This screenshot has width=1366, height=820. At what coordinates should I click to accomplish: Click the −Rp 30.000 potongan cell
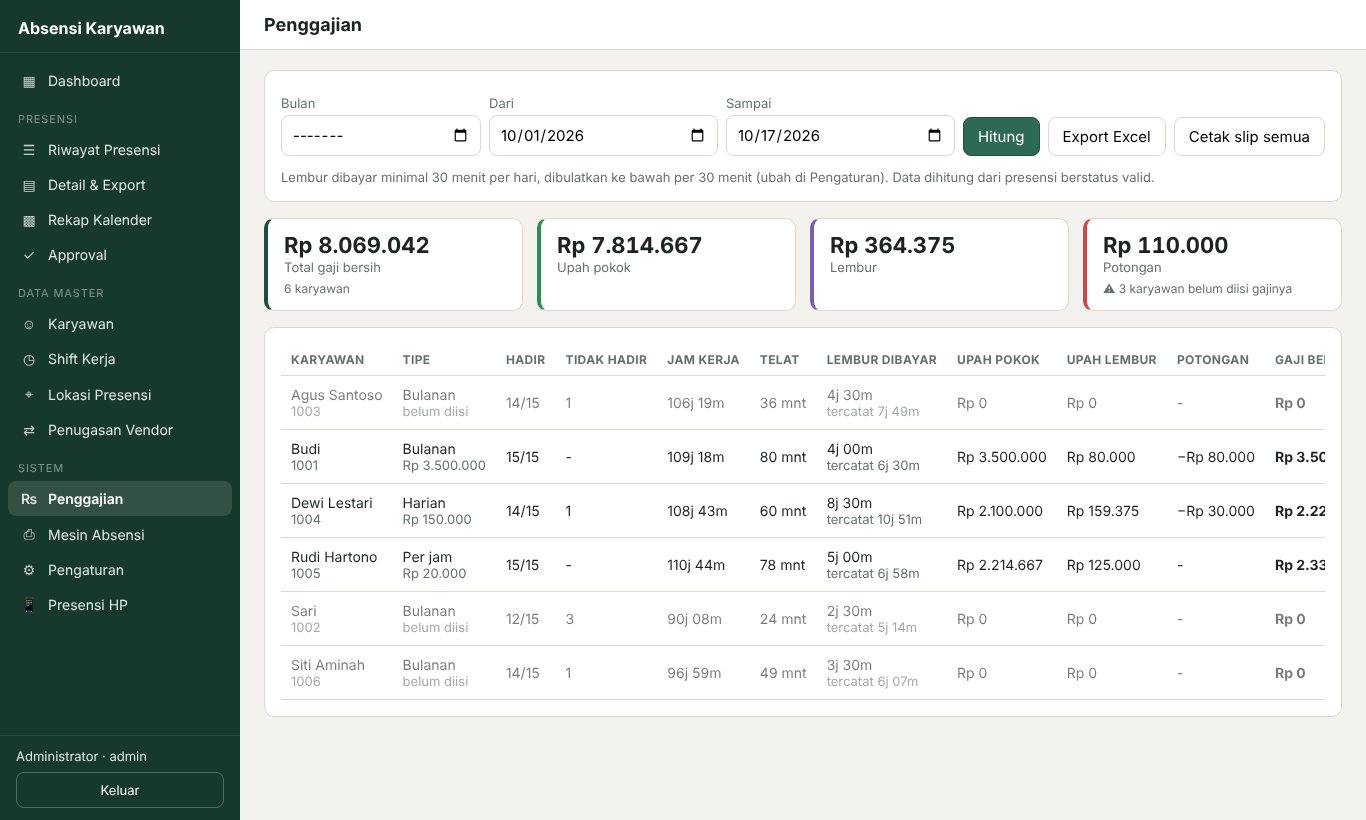click(1216, 511)
